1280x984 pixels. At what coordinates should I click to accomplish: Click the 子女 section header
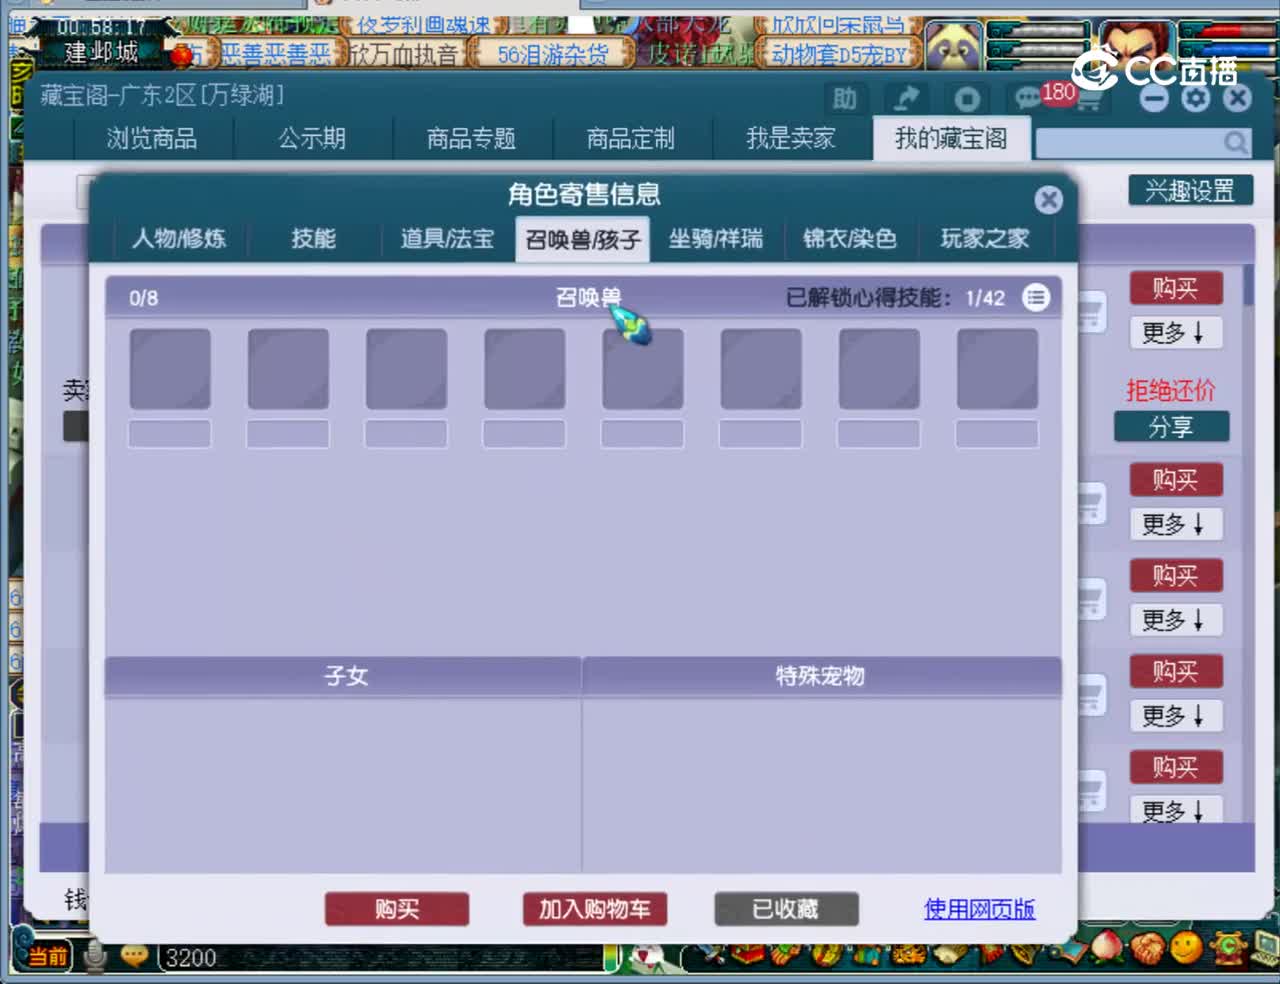(x=344, y=676)
